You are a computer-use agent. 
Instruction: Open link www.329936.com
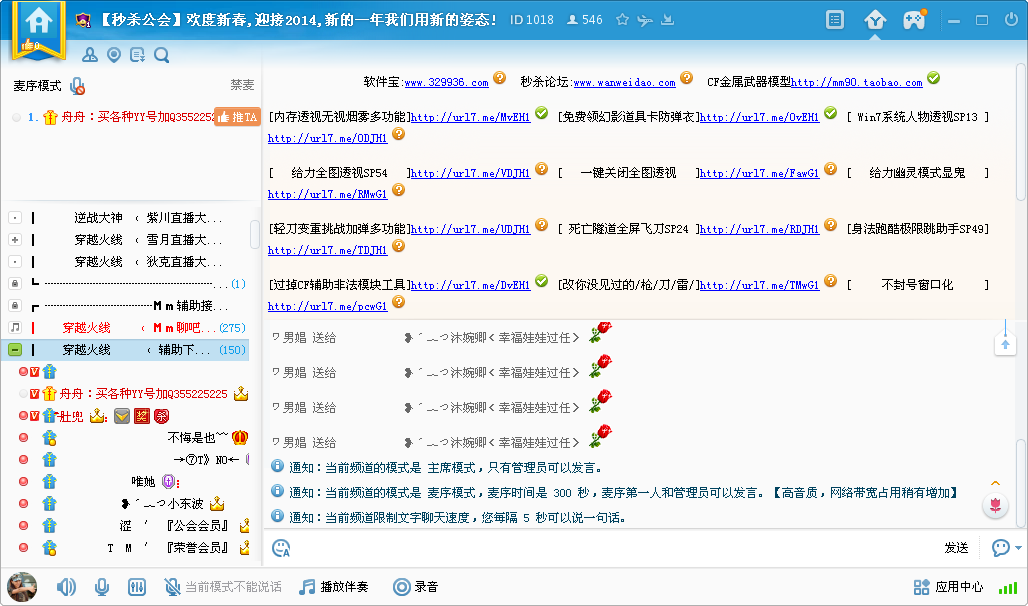446,83
